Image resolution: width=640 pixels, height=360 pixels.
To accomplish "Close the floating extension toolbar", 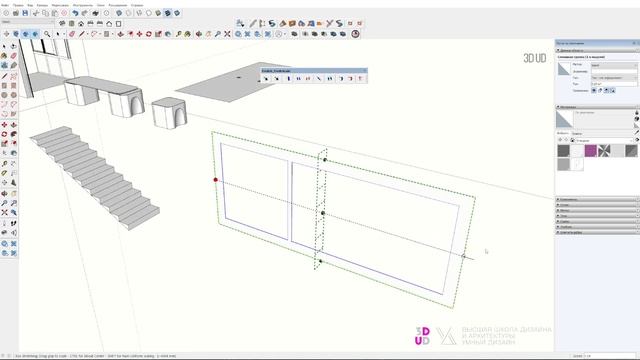I will pyautogui.click(x=364, y=71).
